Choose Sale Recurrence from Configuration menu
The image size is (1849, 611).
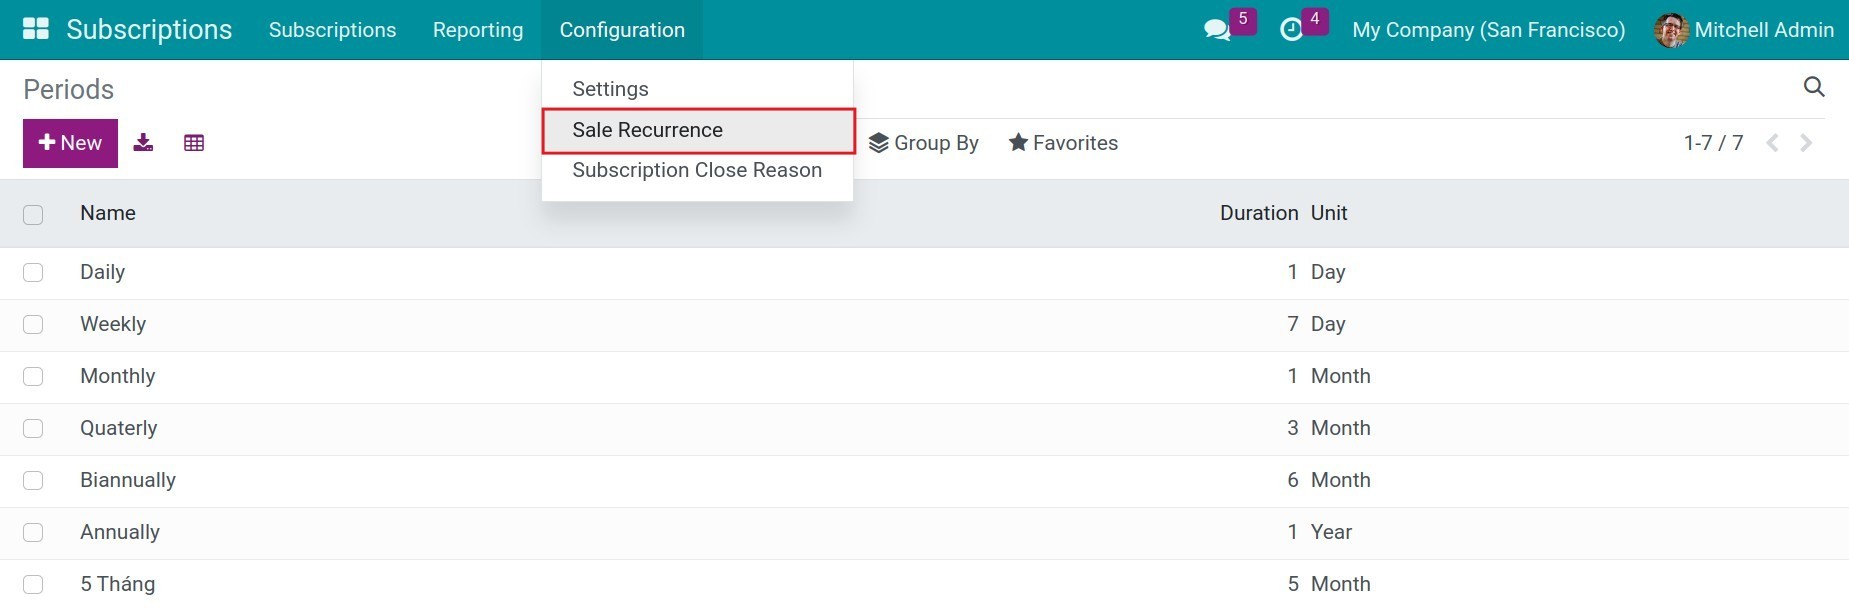[x=647, y=130]
